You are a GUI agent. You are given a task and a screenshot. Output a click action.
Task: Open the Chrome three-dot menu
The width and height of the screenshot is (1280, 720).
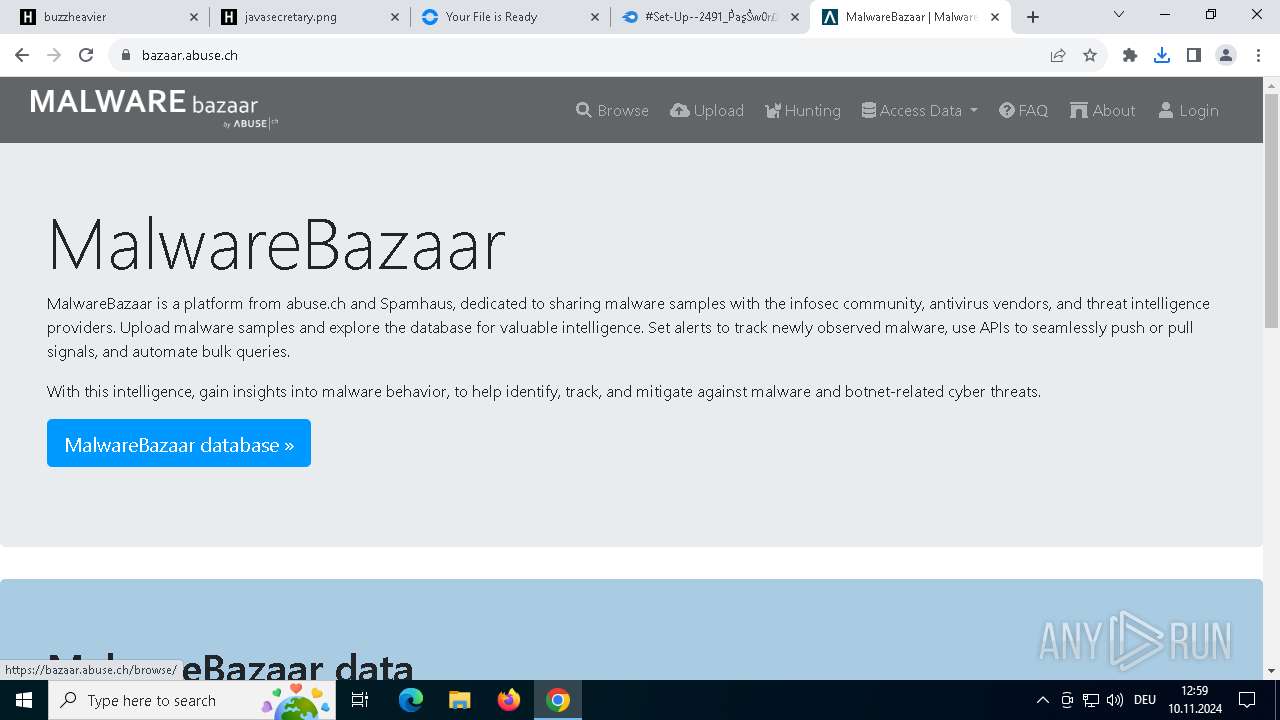(x=1257, y=55)
